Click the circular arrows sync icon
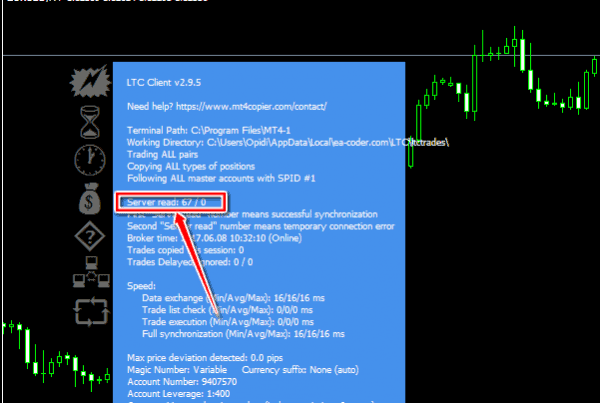 tap(91, 312)
